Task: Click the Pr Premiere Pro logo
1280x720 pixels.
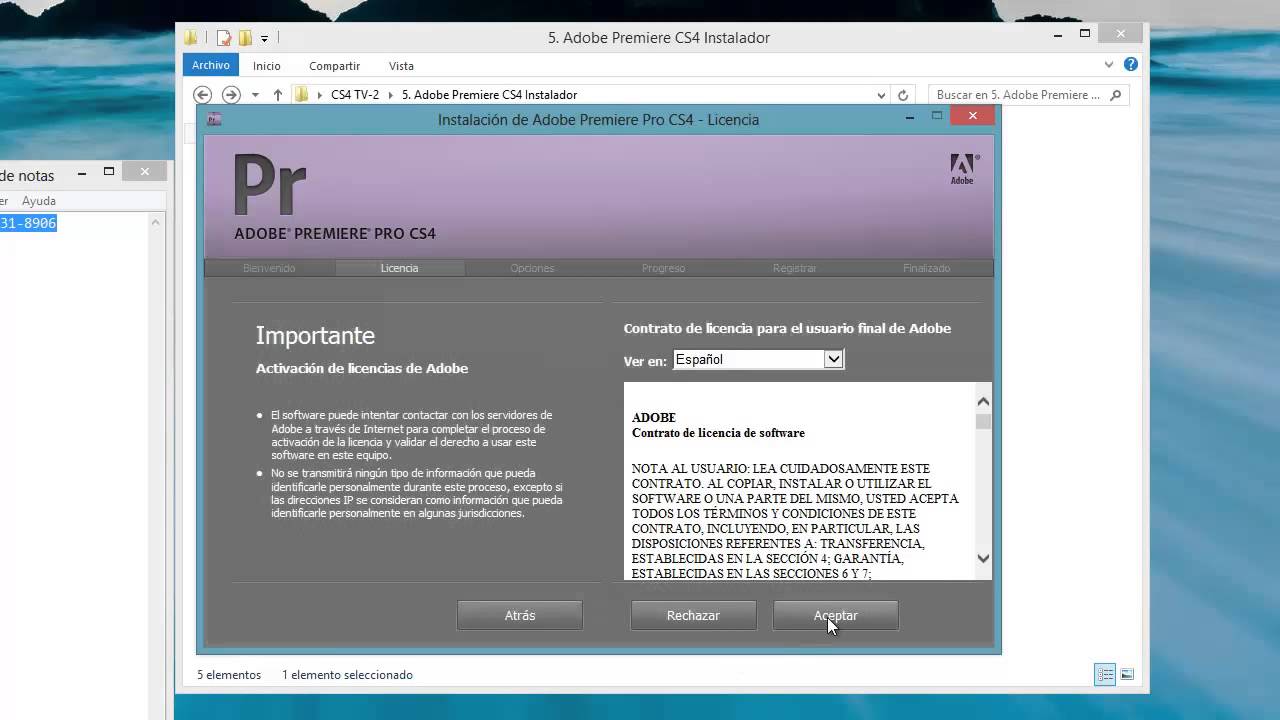Action: pyautogui.click(x=269, y=185)
